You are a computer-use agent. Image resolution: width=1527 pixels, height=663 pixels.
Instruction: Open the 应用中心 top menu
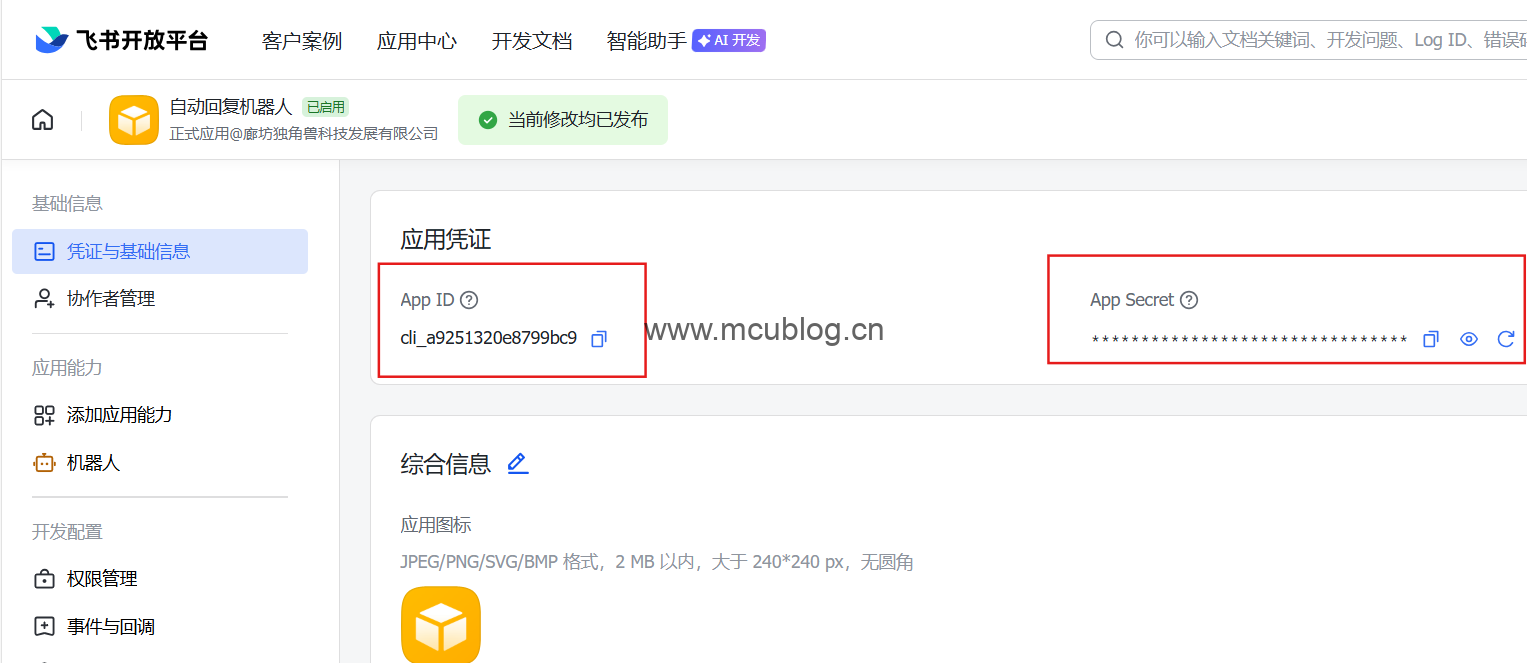click(x=417, y=41)
